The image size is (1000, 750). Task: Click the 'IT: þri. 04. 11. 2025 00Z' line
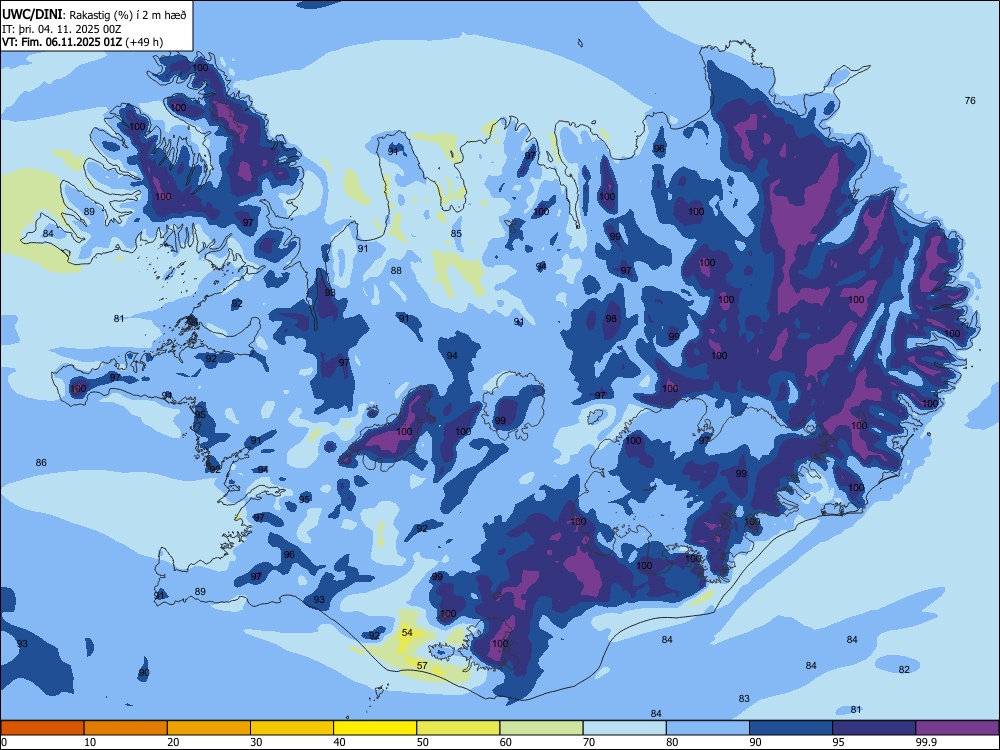pyautogui.click(x=62, y=29)
